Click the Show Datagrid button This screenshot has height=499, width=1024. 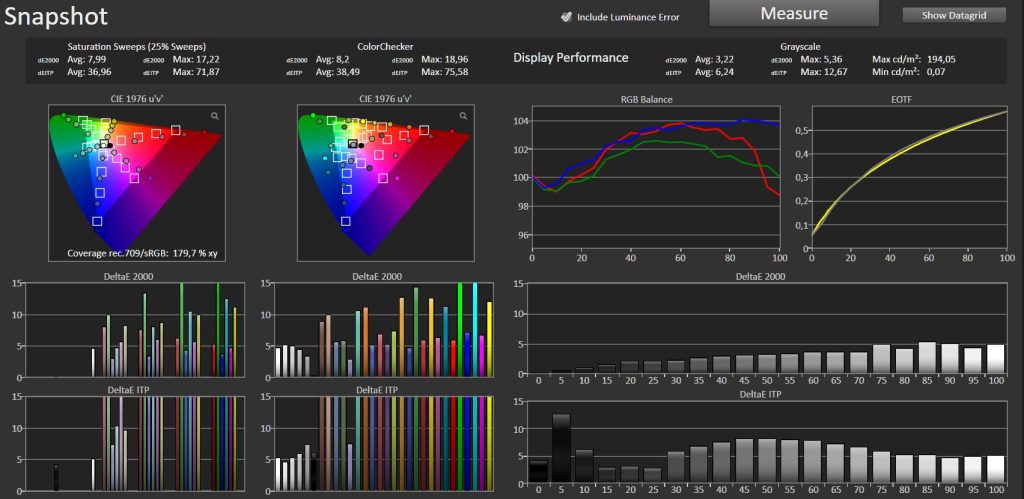click(953, 15)
